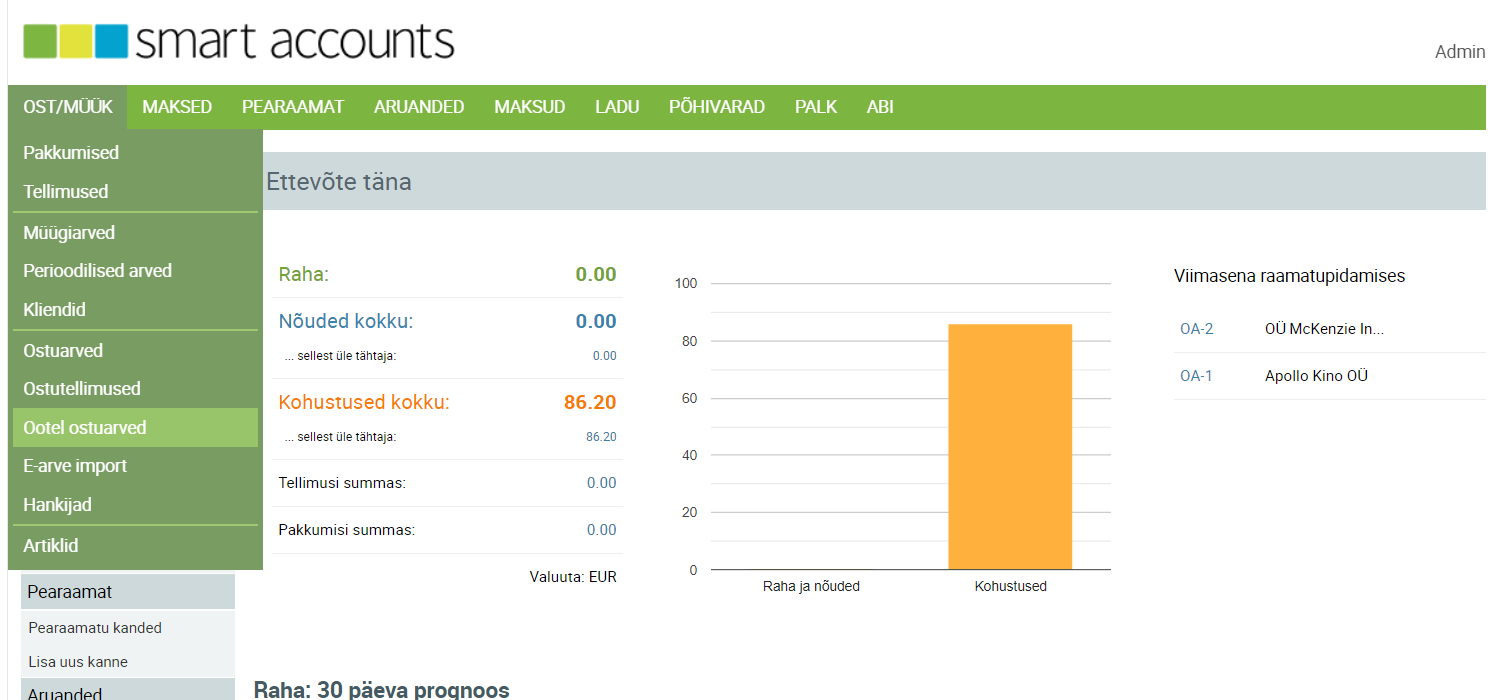The height and width of the screenshot is (700, 1488).
Task: Open Ostuarved from the menu
Action: 135,351
